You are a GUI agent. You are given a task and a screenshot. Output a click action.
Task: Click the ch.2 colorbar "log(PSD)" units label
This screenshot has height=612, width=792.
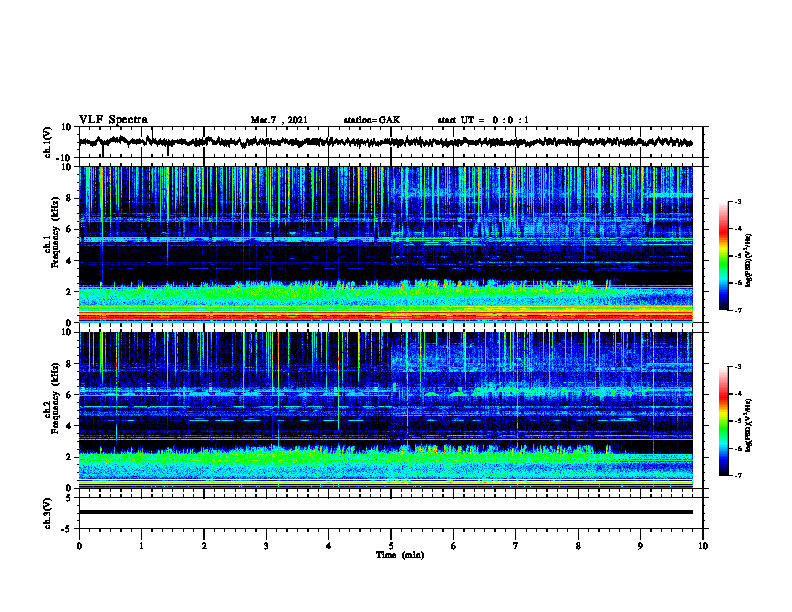(x=749, y=426)
